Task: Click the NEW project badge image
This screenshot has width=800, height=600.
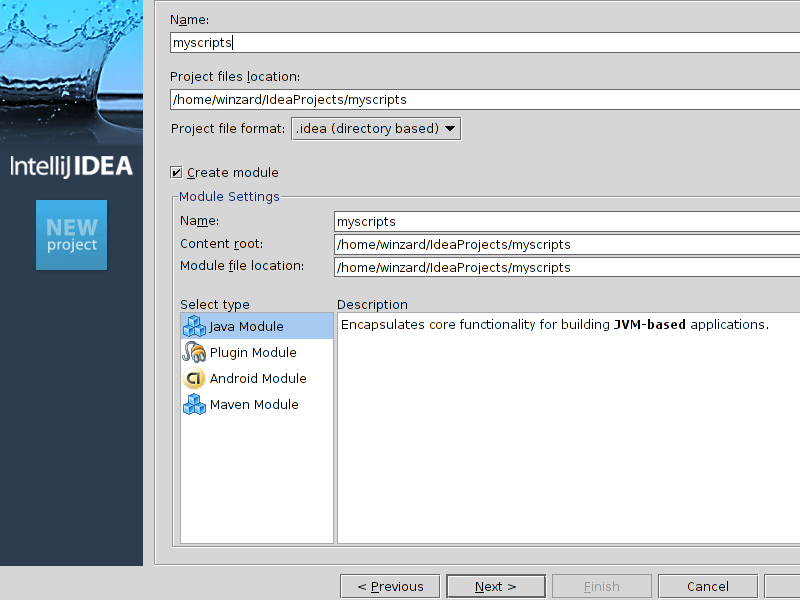Action: (71, 235)
